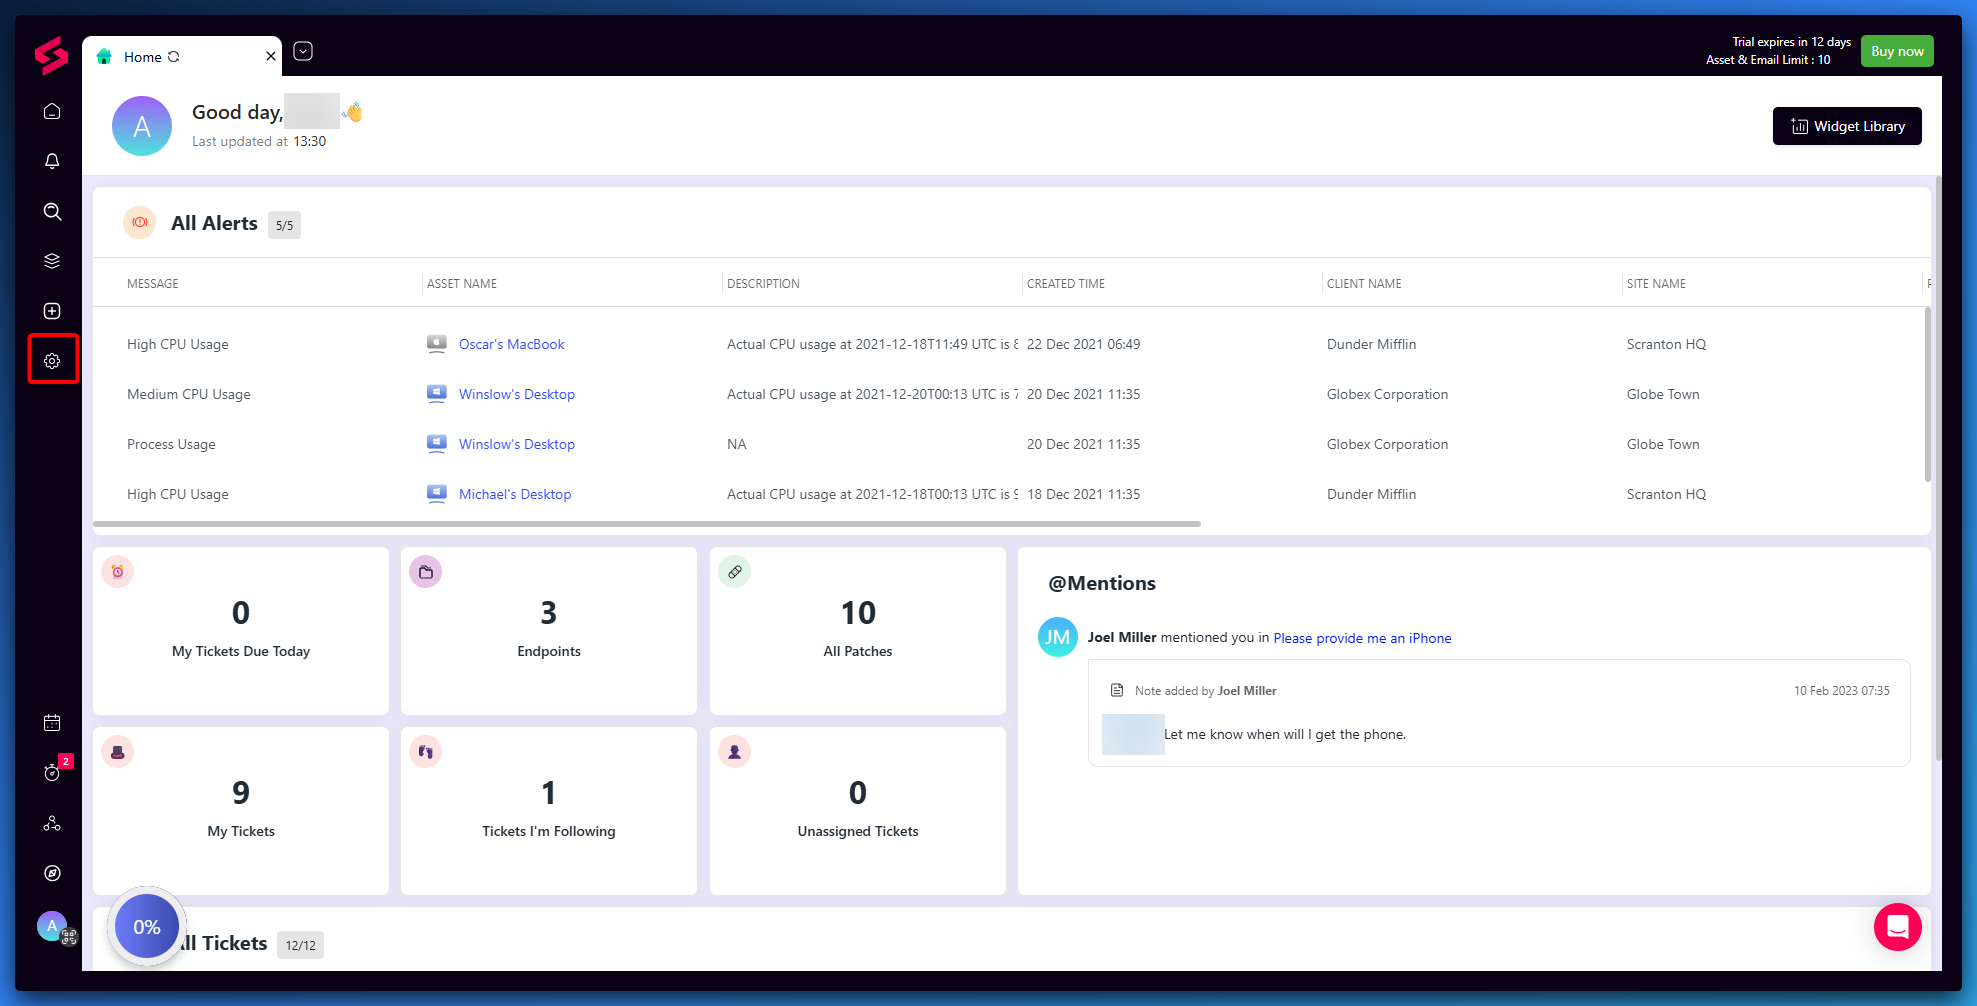
Task: Open the Settings gear in sidebar
Action: (52, 361)
